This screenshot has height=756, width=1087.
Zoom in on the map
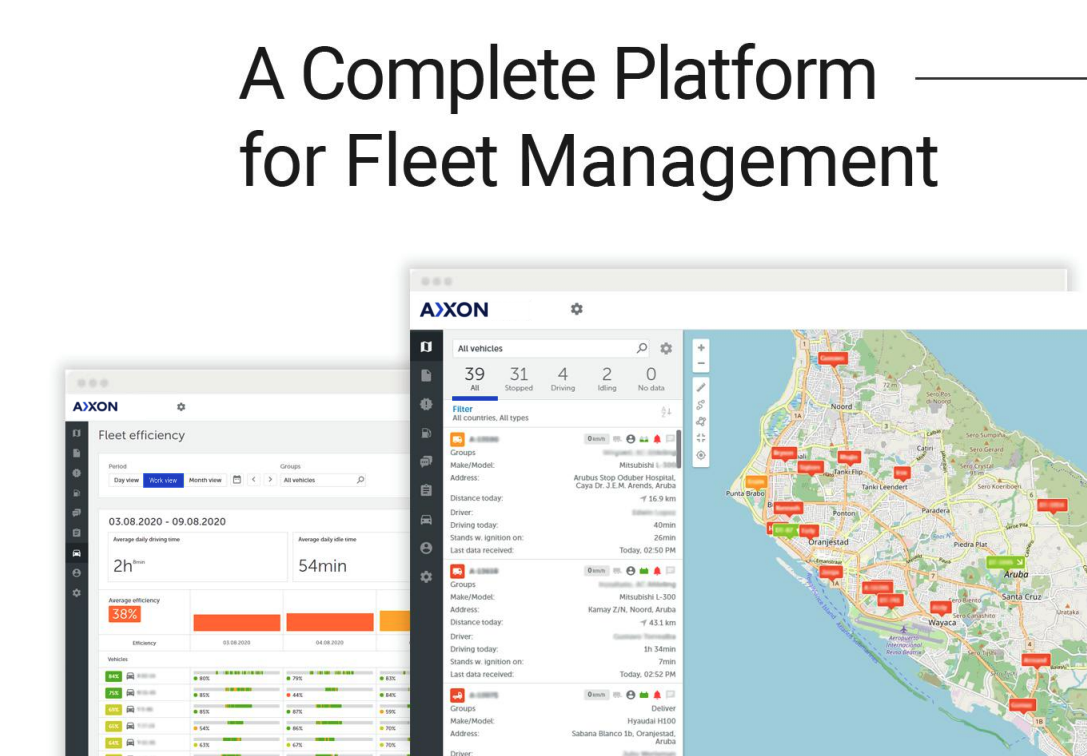point(701,347)
